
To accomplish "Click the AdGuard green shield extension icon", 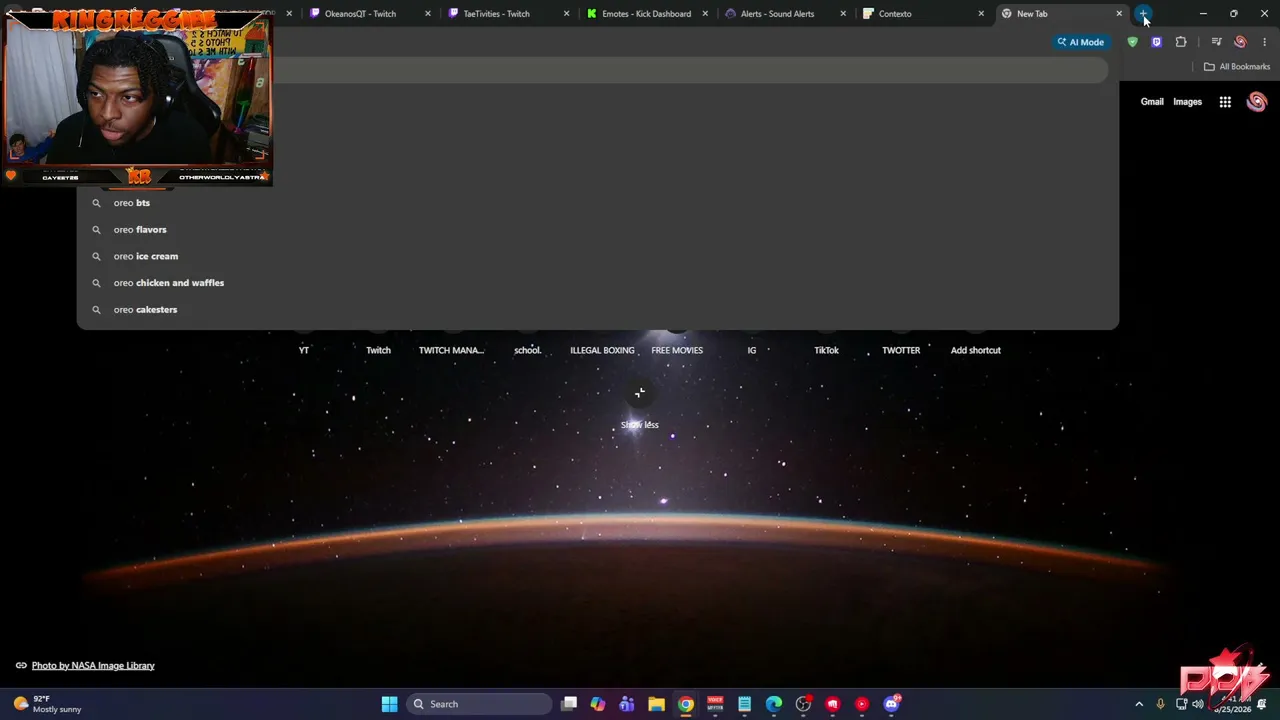I will click(1132, 42).
